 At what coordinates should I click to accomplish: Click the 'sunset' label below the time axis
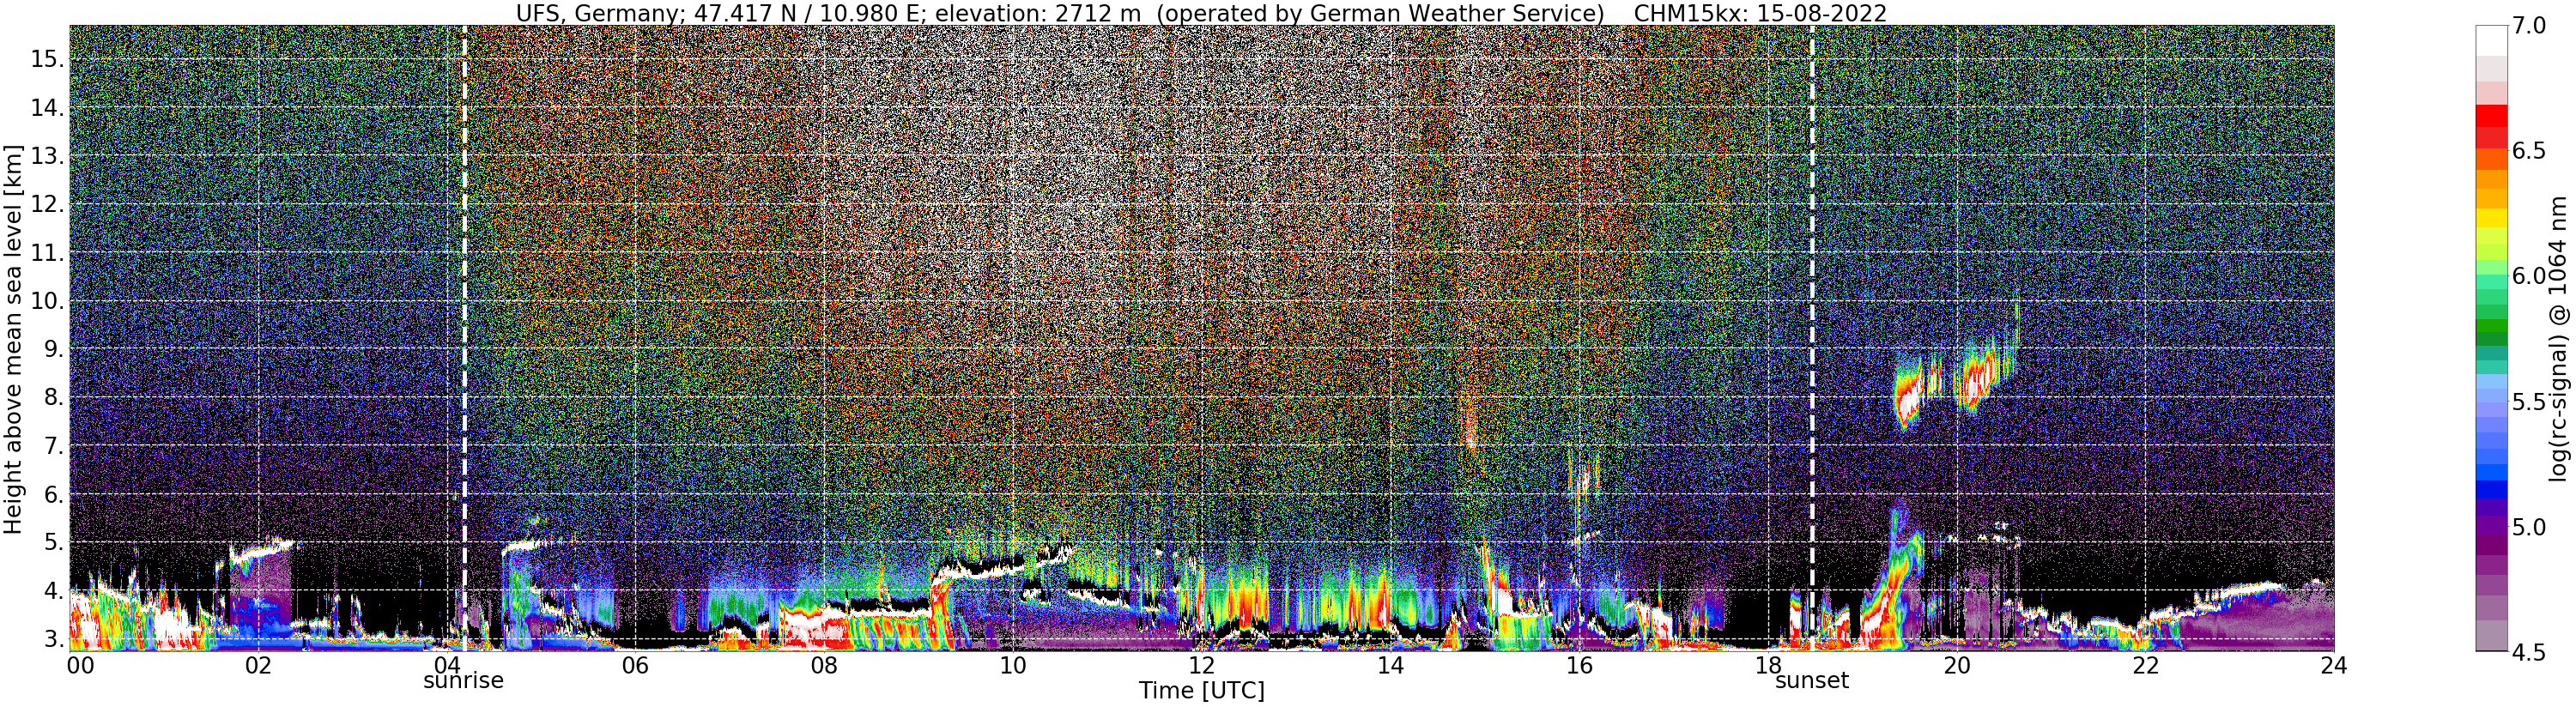click(1812, 681)
